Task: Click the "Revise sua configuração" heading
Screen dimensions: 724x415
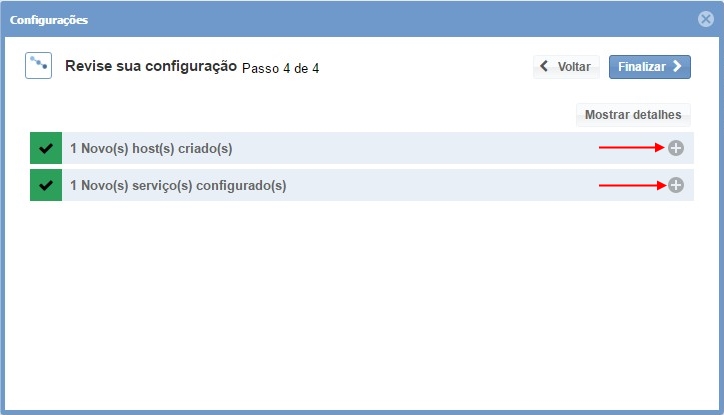Action: [x=151, y=67]
